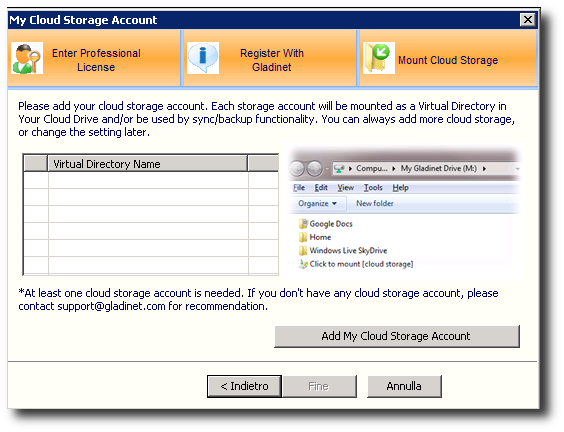564x432 pixels.
Task: Click My Gladinet Drive (M:) breadcrumb
Action: tap(439, 168)
